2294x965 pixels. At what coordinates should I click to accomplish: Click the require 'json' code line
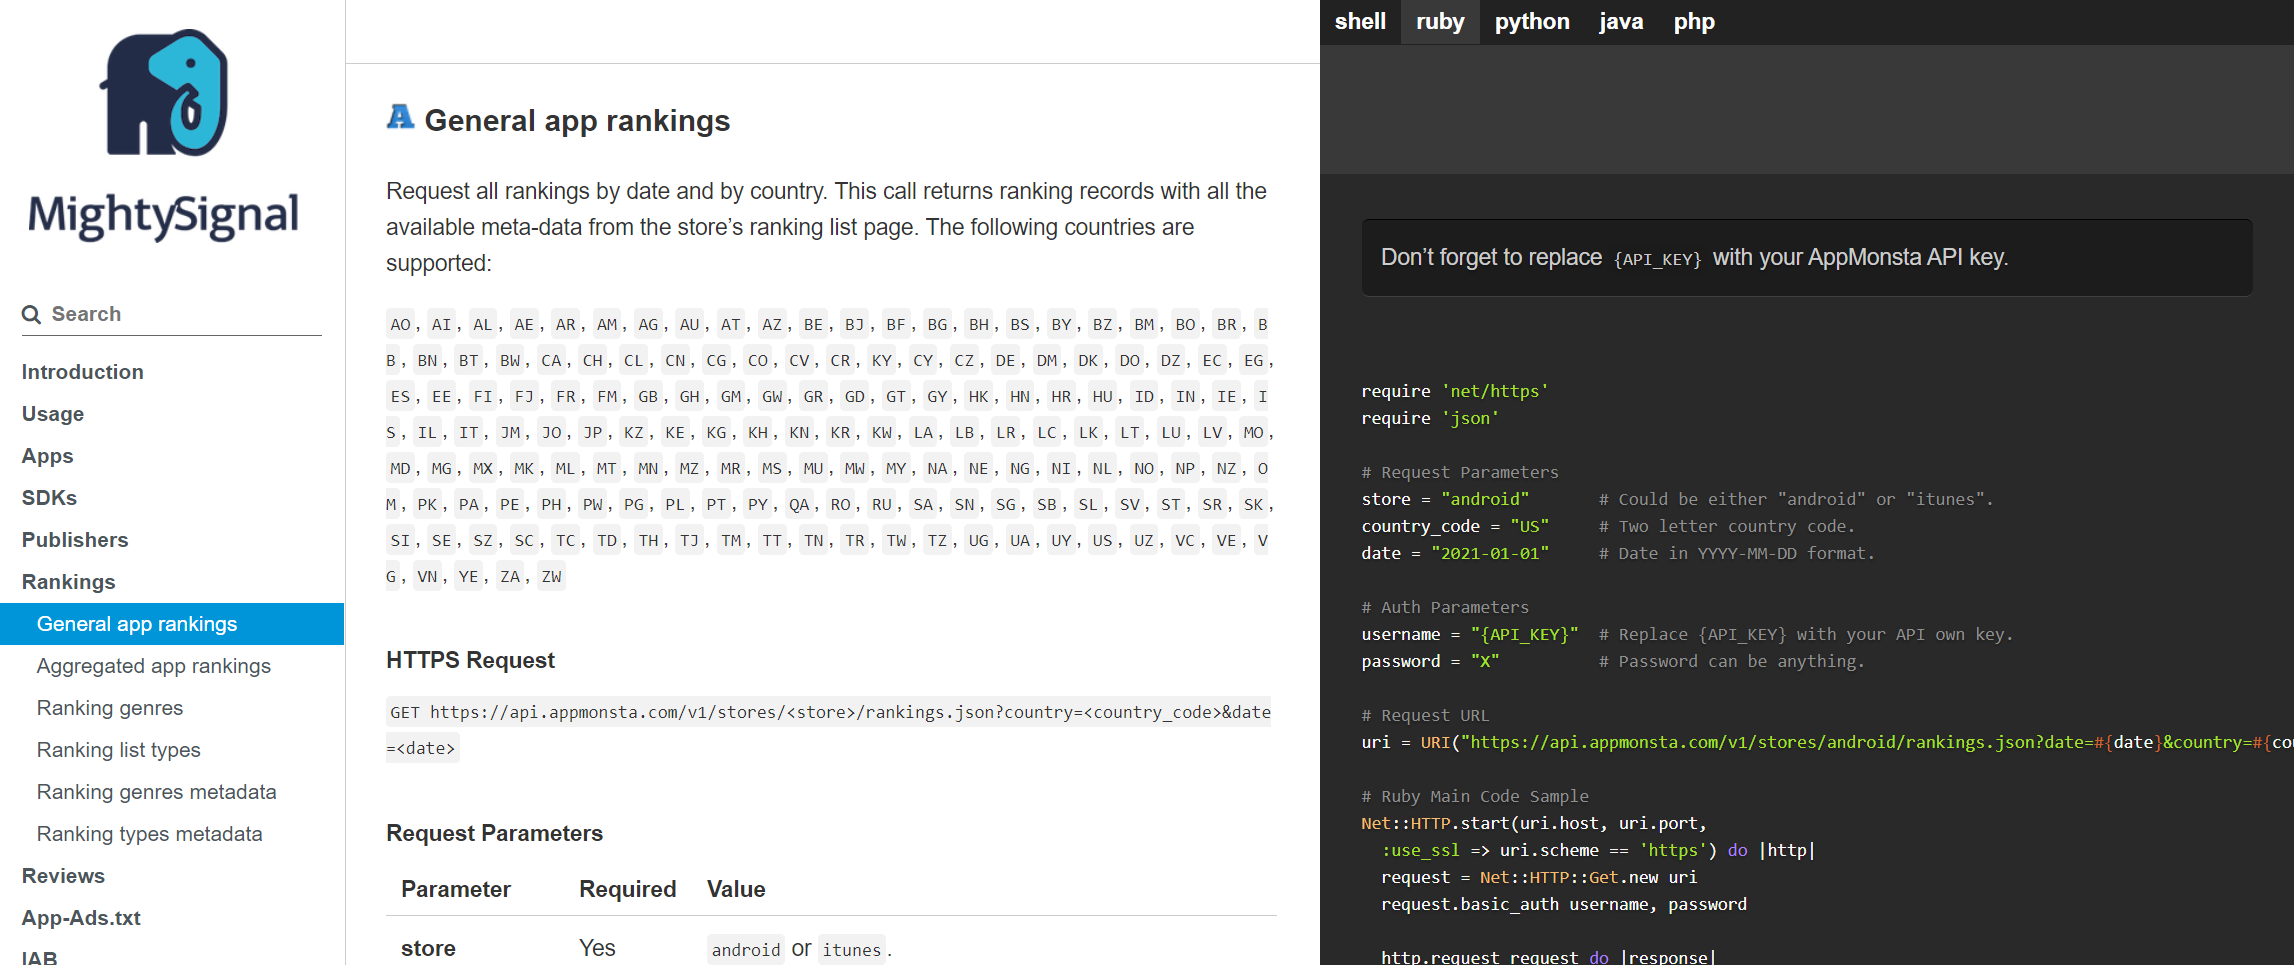point(1430,418)
